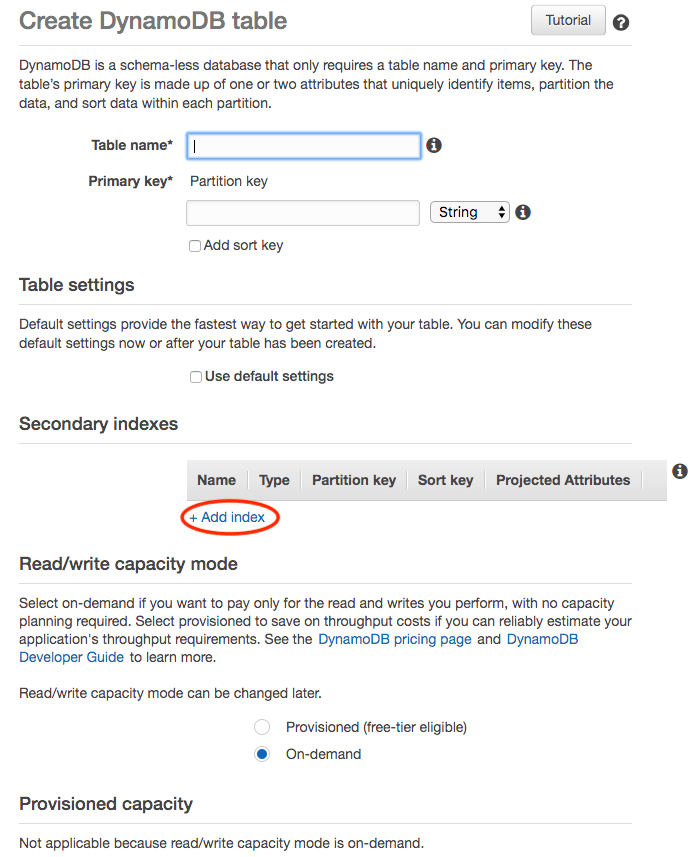Click the info icon next to the secondary indexes table

point(680,470)
